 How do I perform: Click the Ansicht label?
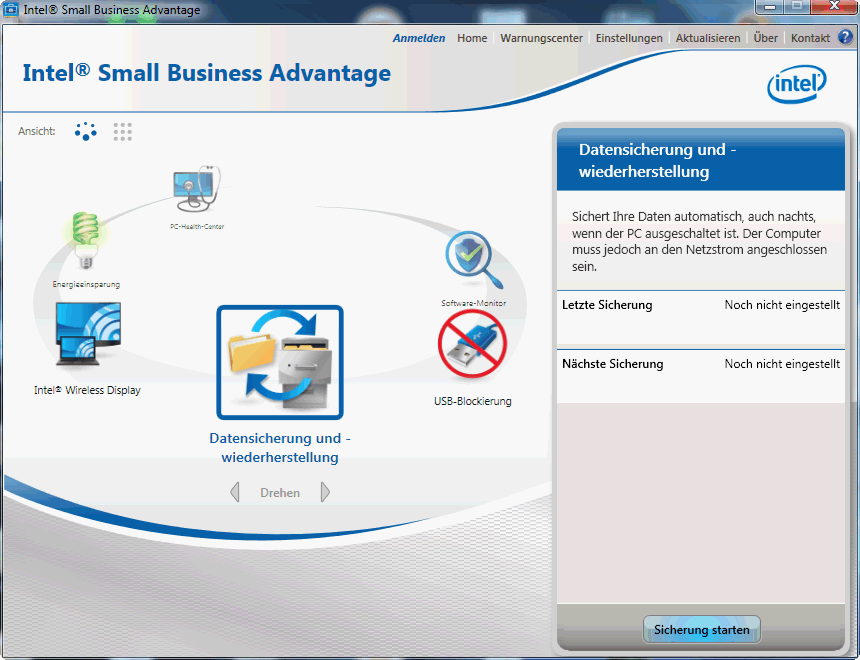point(37,131)
